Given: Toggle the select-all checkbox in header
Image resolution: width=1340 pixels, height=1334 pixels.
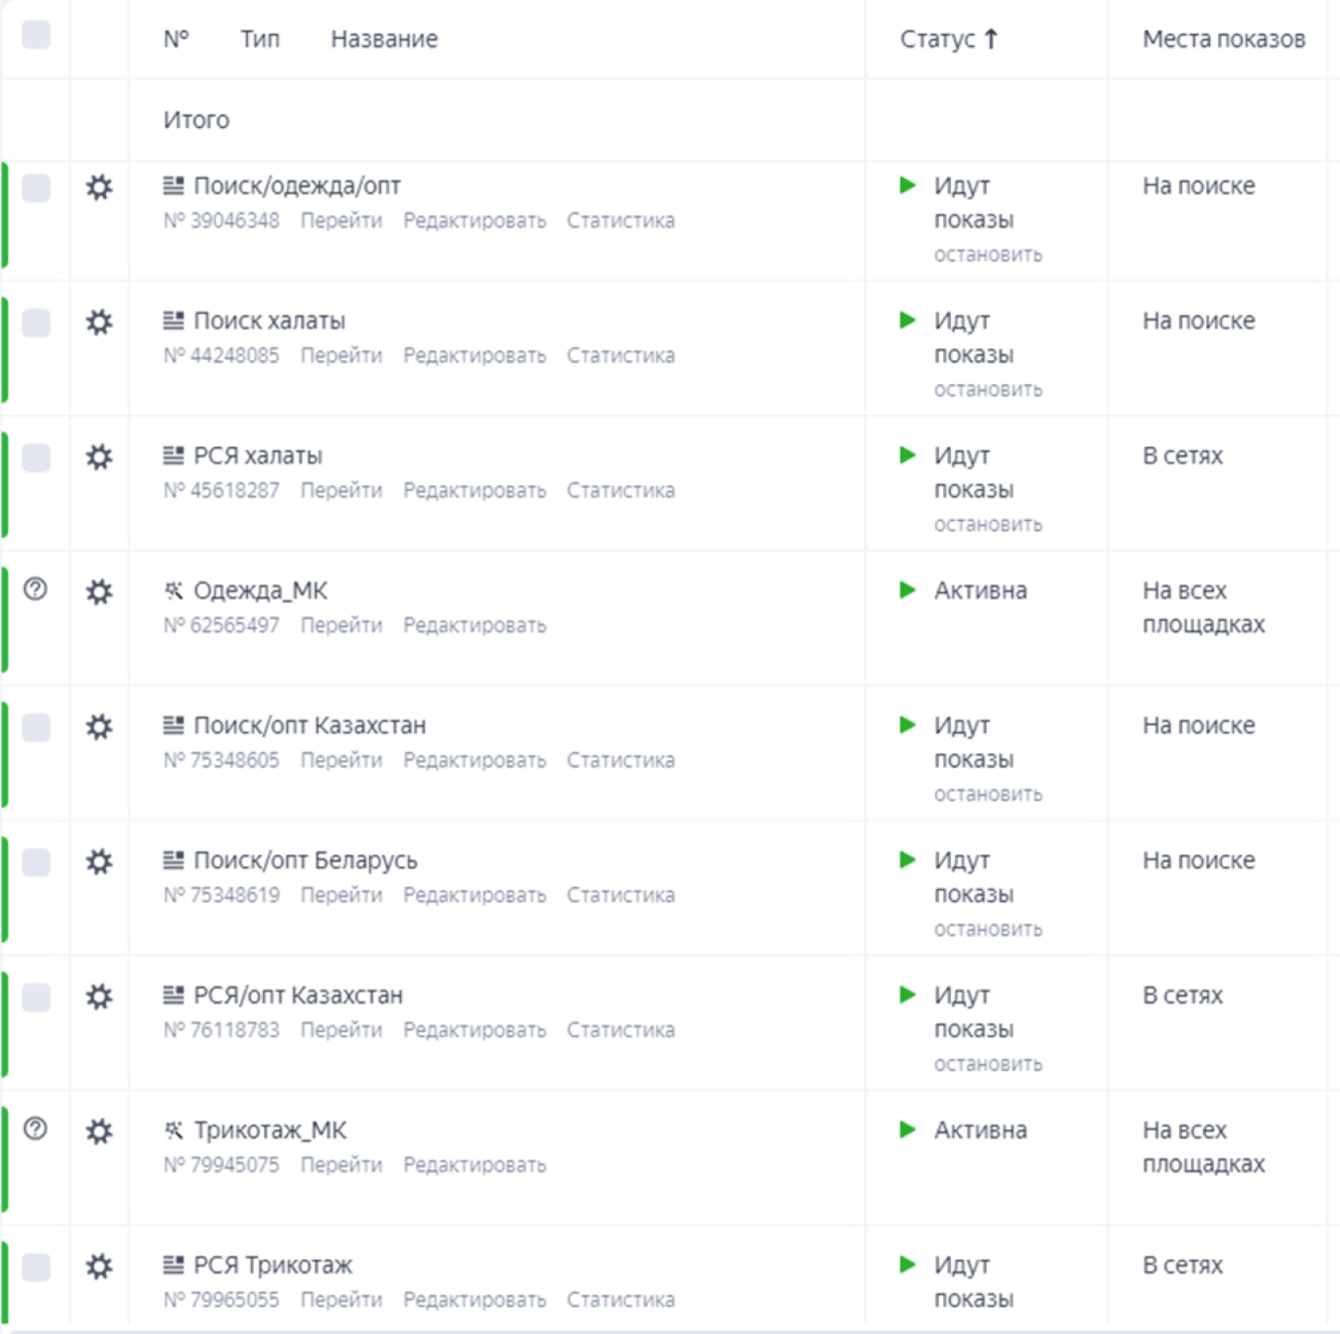Looking at the screenshot, I should 36,35.
